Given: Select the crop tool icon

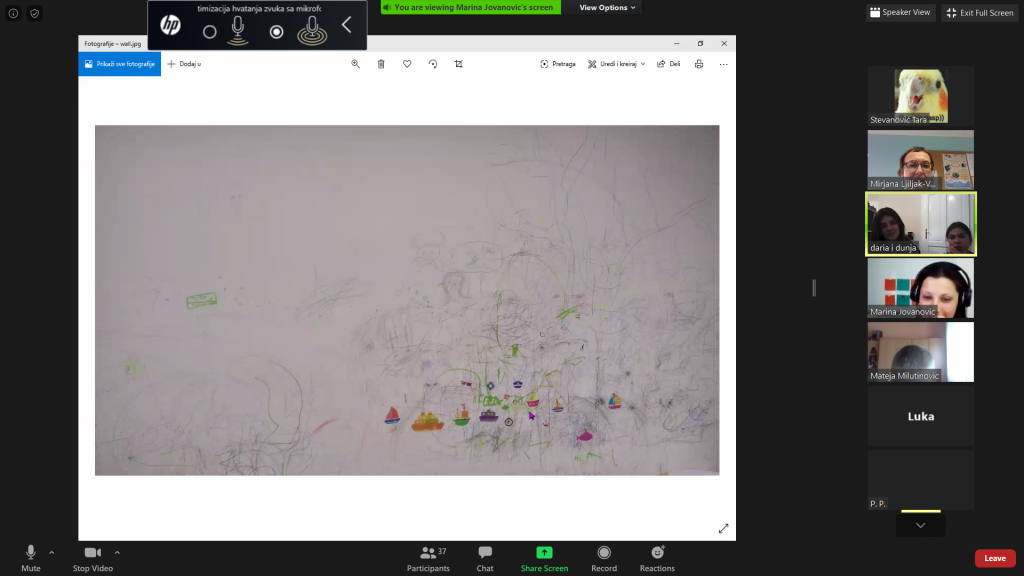Looking at the screenshot, I should (459, 64).
